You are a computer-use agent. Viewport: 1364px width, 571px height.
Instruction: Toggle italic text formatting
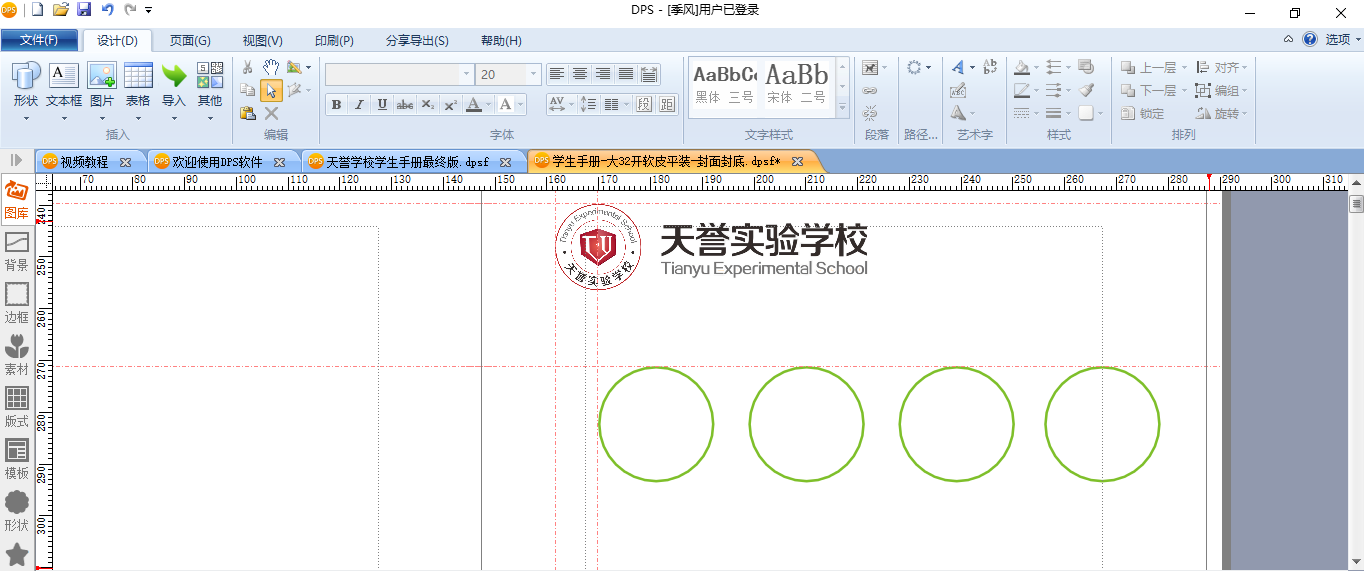click(359, 105)
